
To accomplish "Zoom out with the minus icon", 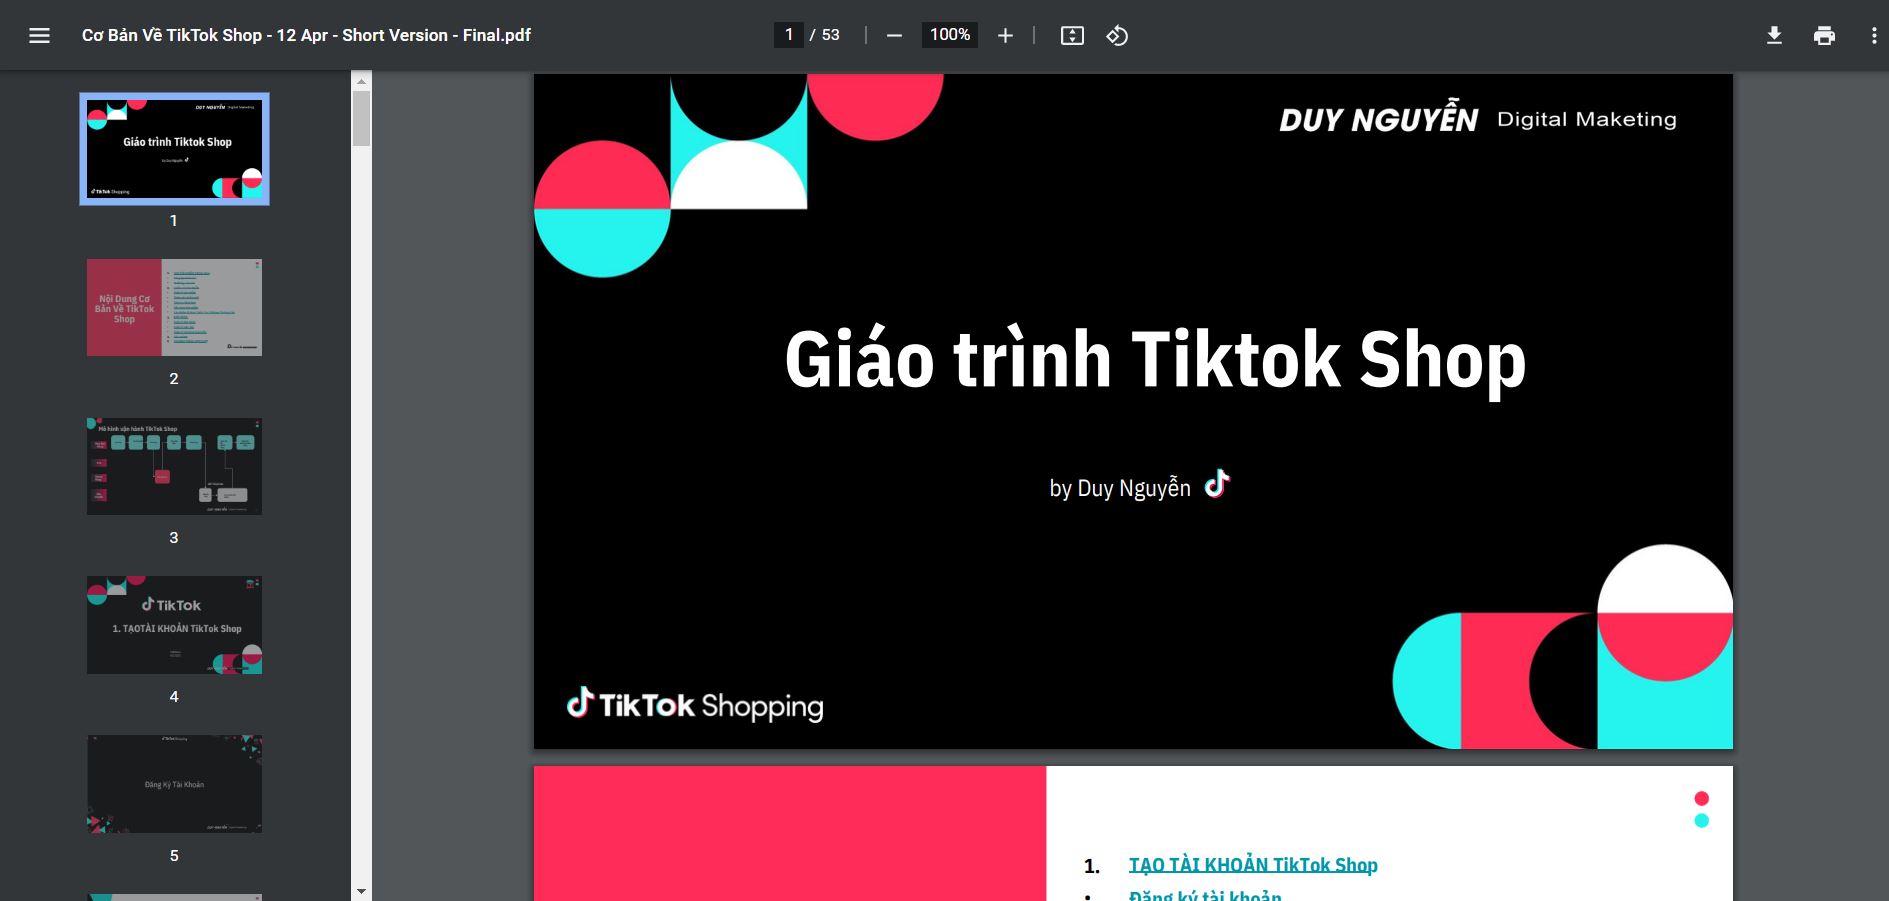I will click(894, 35).
